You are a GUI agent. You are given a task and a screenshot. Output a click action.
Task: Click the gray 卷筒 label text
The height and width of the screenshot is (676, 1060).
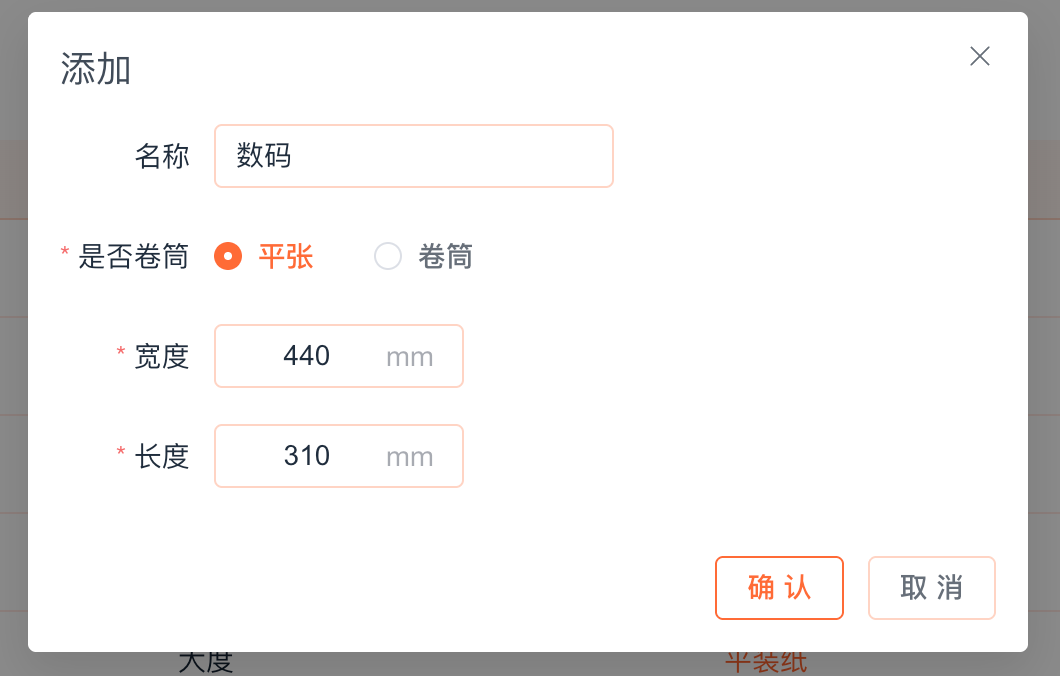coord(445,257)
